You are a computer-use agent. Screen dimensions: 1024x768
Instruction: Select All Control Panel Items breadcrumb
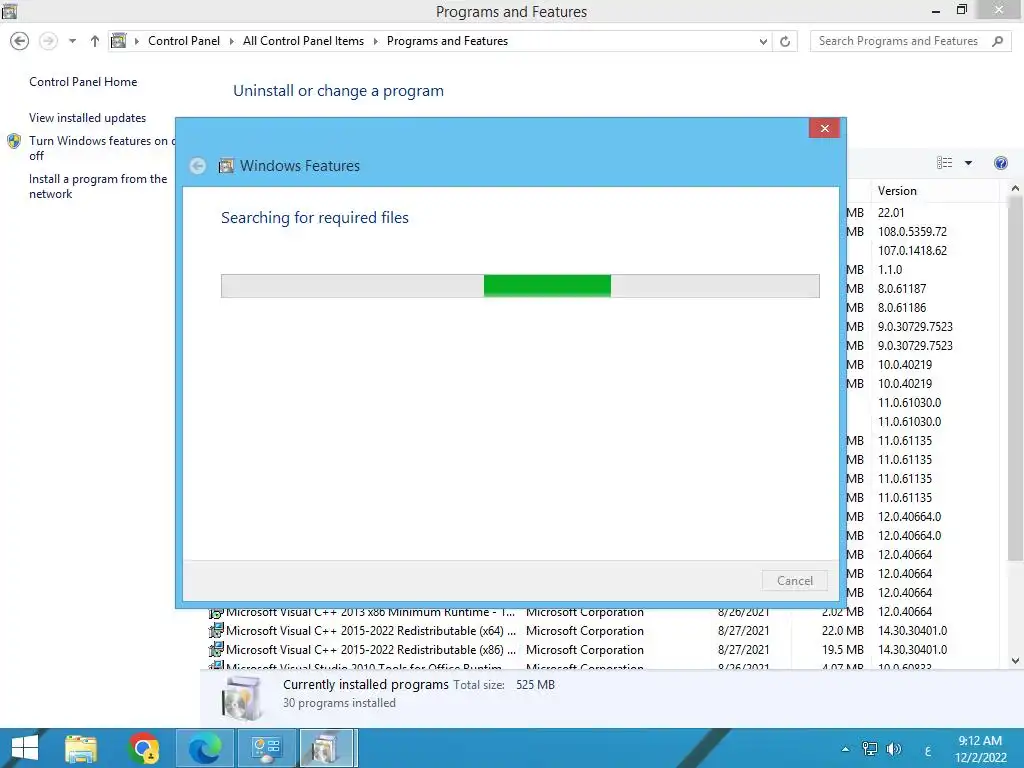303,40
